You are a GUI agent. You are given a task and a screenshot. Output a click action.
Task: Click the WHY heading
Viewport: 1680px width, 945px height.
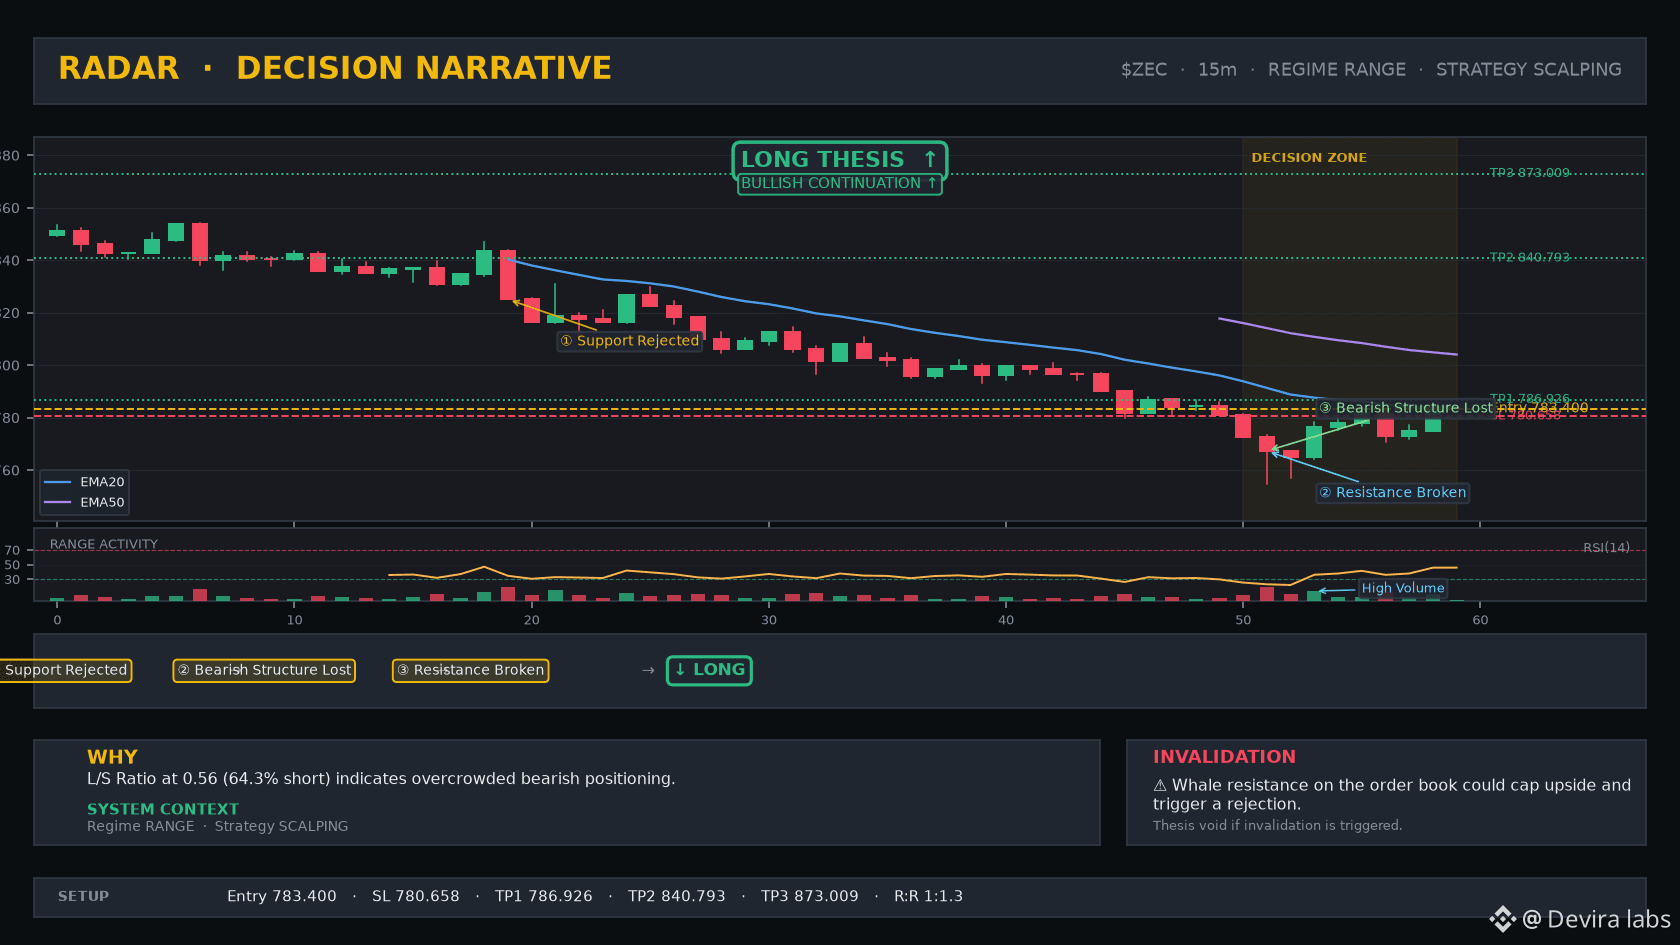click(112, 757)
